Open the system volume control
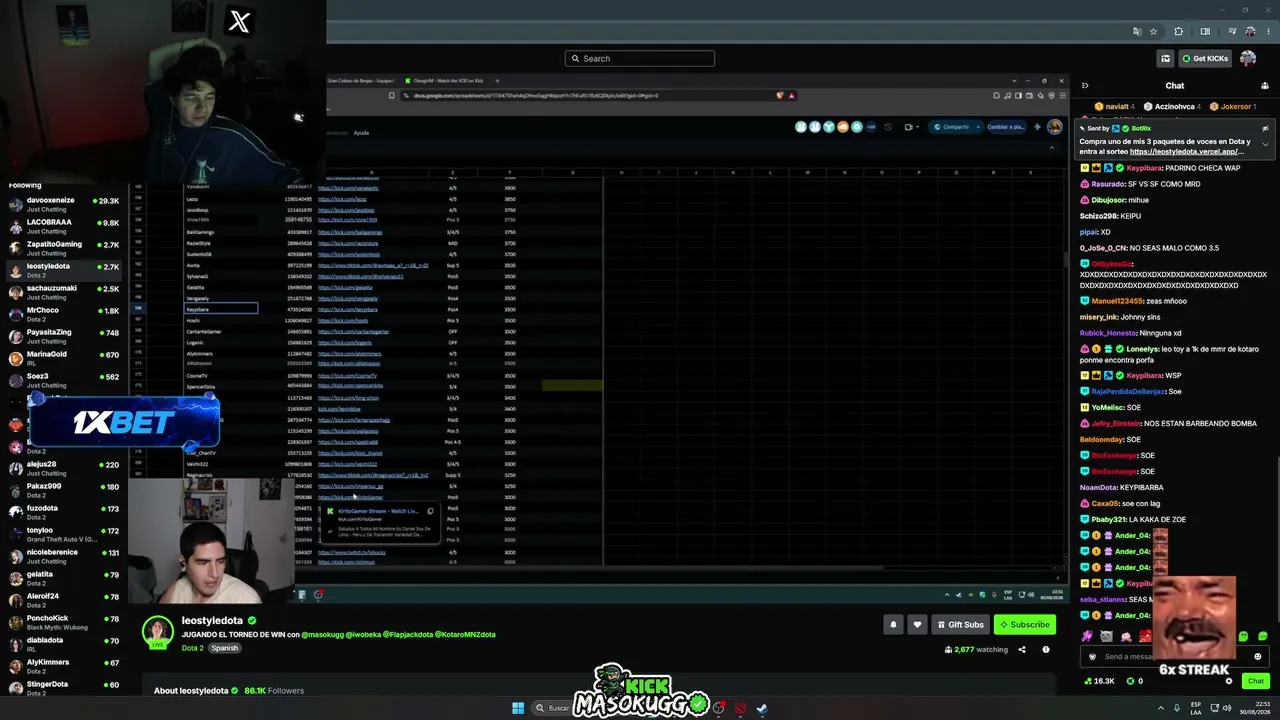The height and width of the screenshot is (720, 1280). [x=1227, y=708]
